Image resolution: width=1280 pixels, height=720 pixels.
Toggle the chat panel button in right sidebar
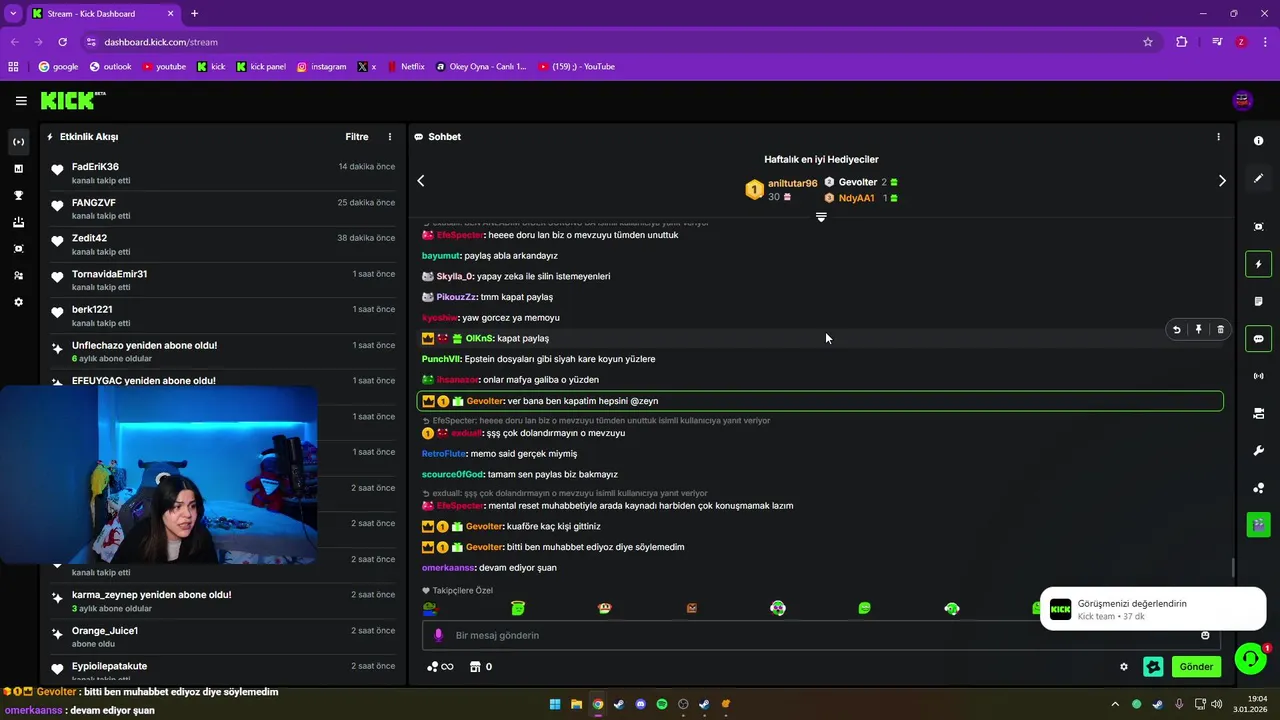pyautogui.click(x=1259, y=339)
